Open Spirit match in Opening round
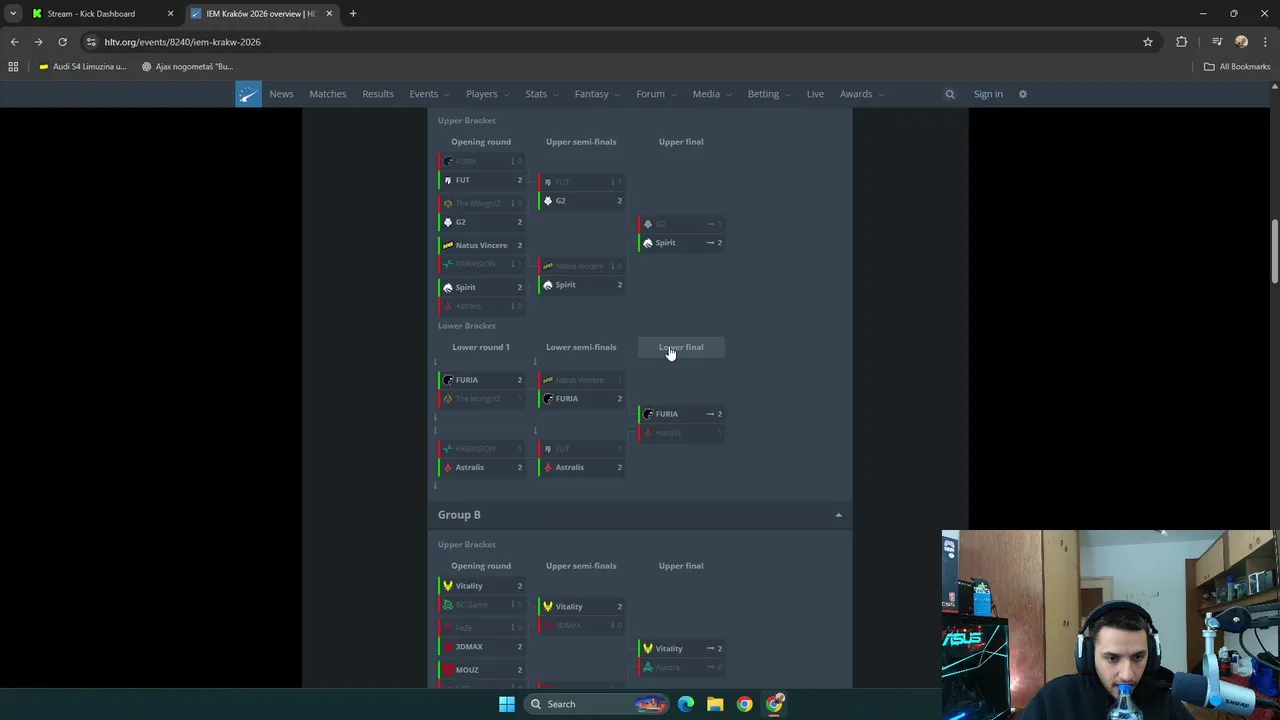The image size is (1280, 720). click(x=482, y=287)
